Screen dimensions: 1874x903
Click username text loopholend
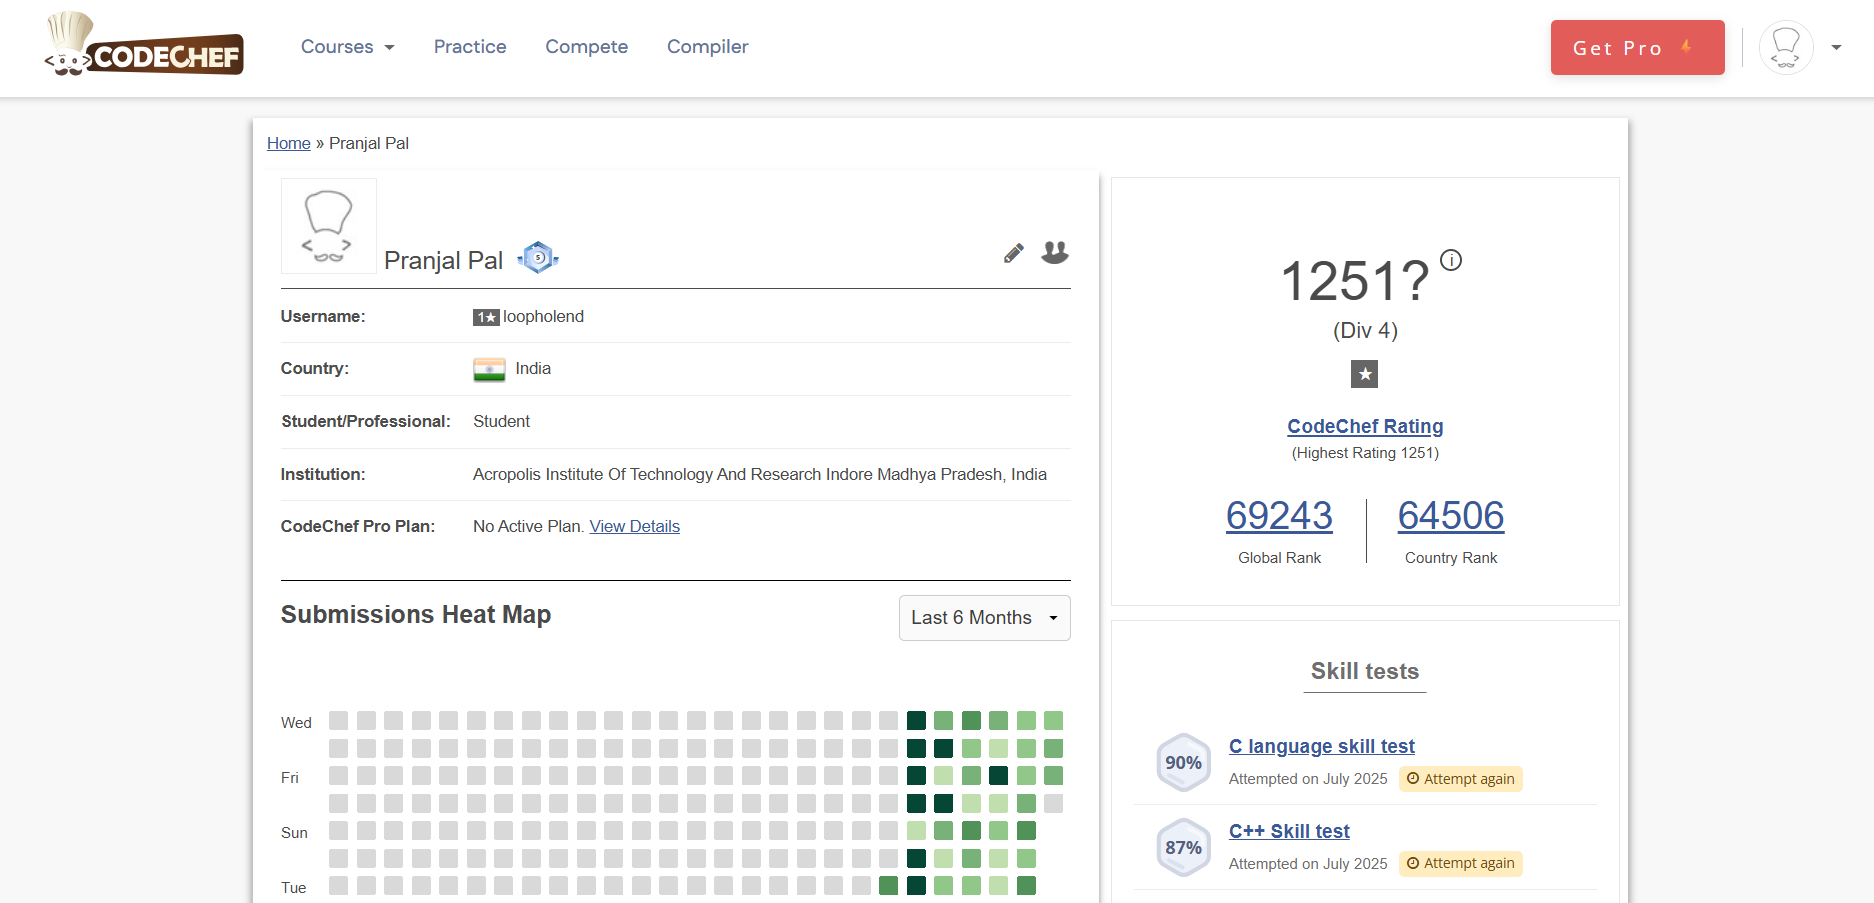click(x=543, y=317)
